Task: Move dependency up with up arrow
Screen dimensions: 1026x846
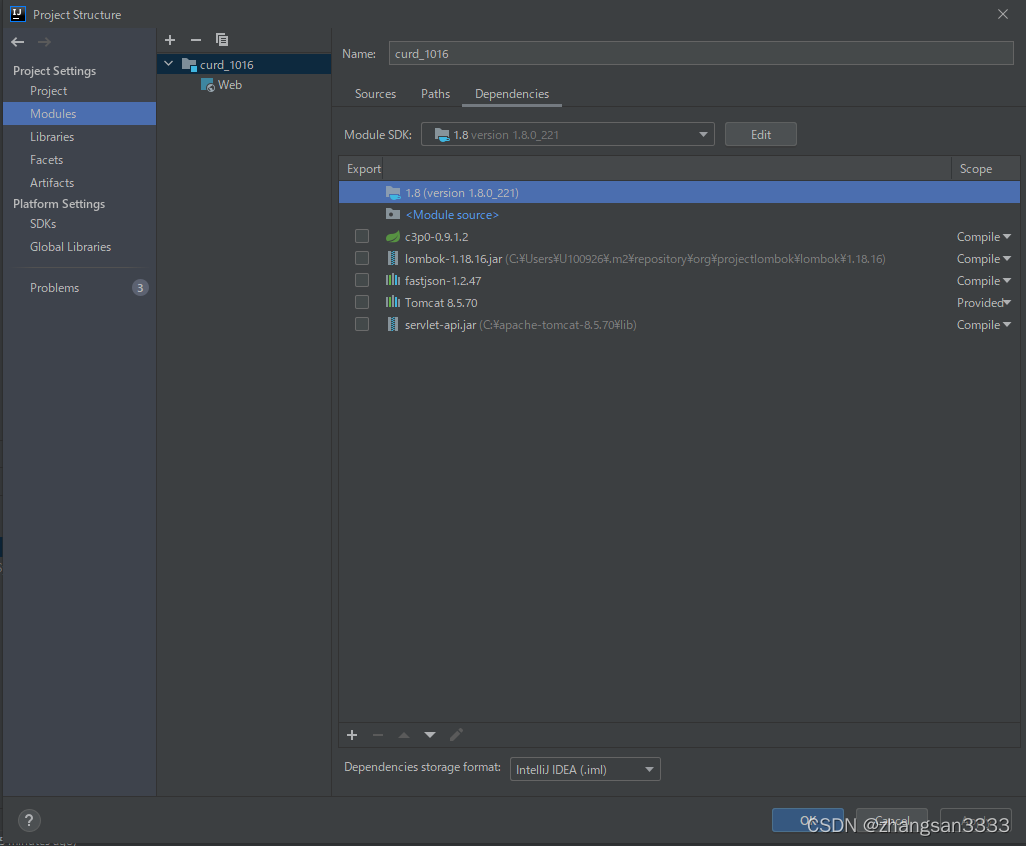Action: coord(404,735)
